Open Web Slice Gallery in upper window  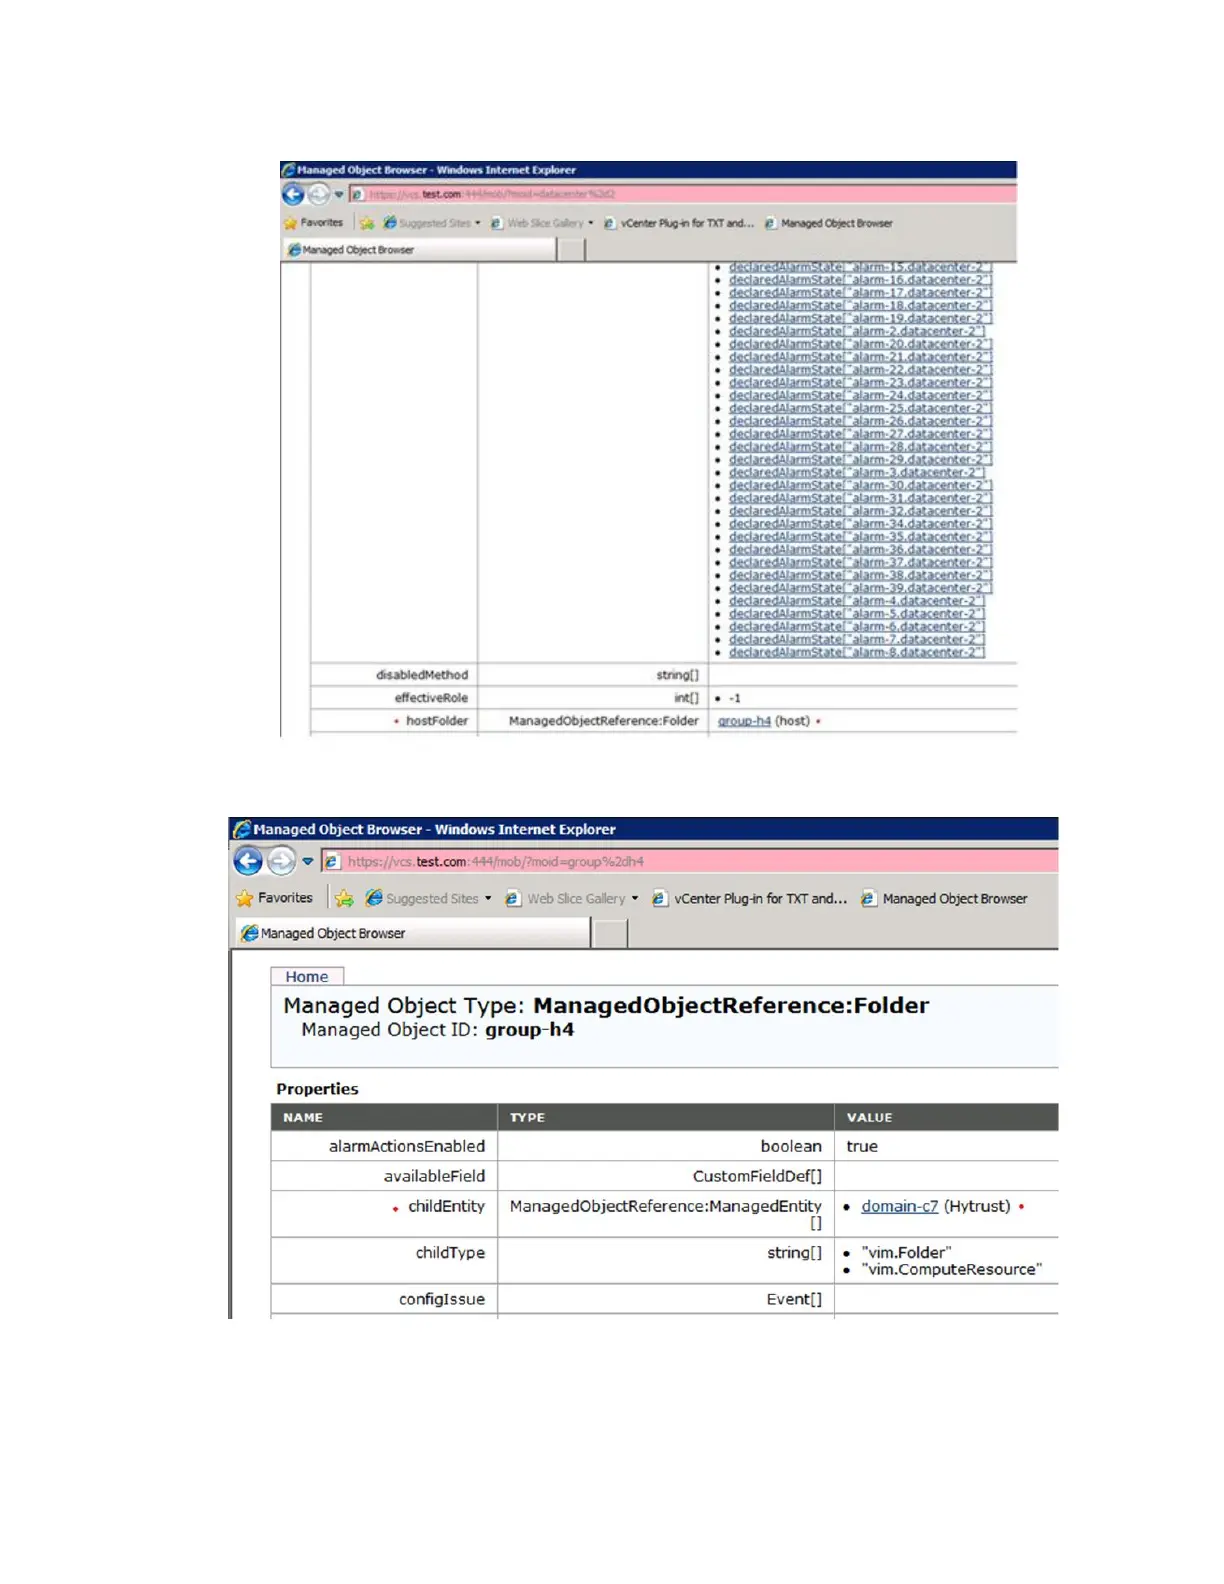(x=537, y=223)
